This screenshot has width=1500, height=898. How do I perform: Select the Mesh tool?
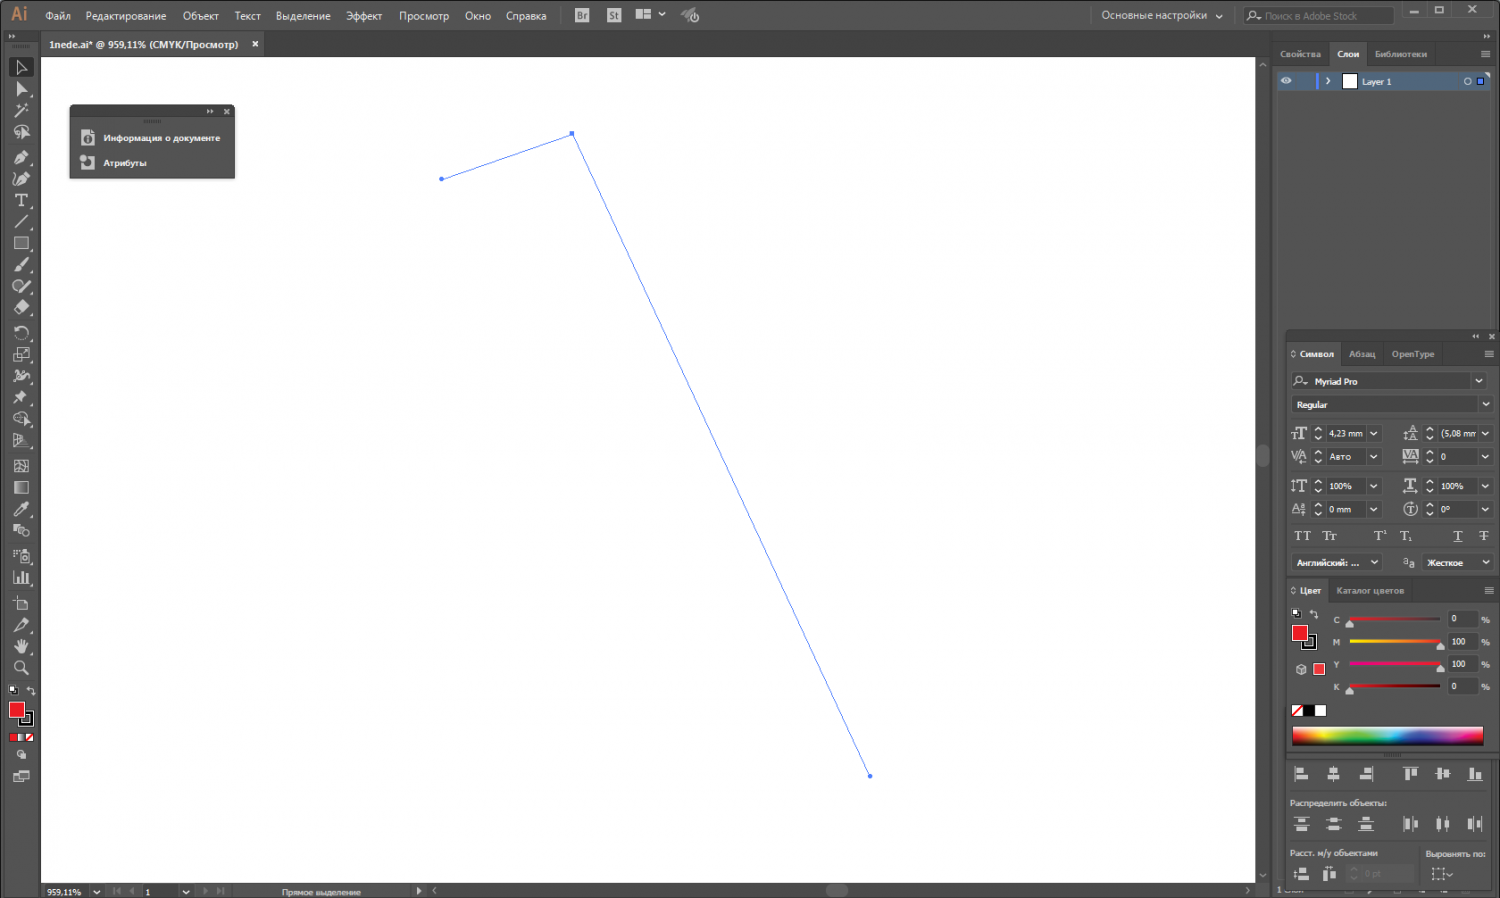[x=21, y=466]
